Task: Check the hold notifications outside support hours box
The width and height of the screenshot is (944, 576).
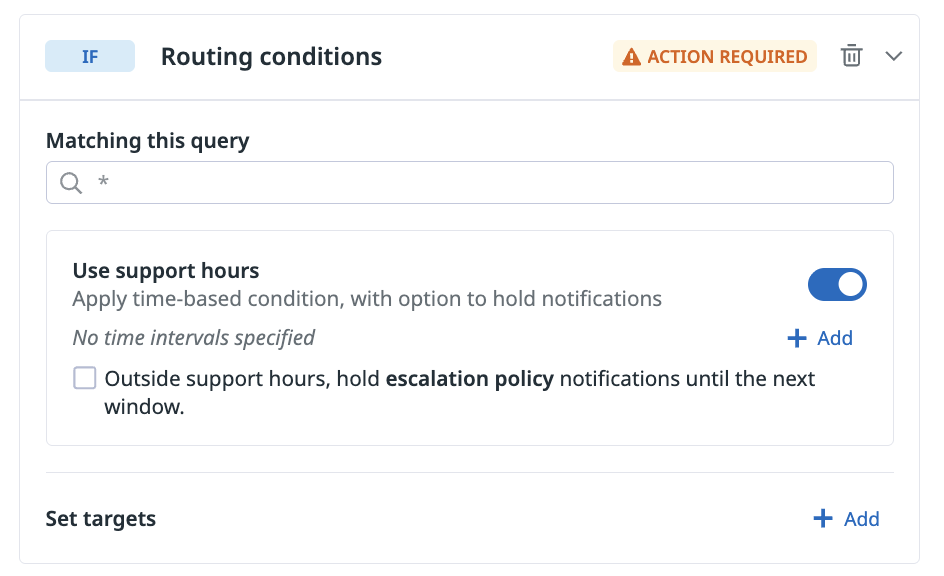Action: (x=85, y=378)
